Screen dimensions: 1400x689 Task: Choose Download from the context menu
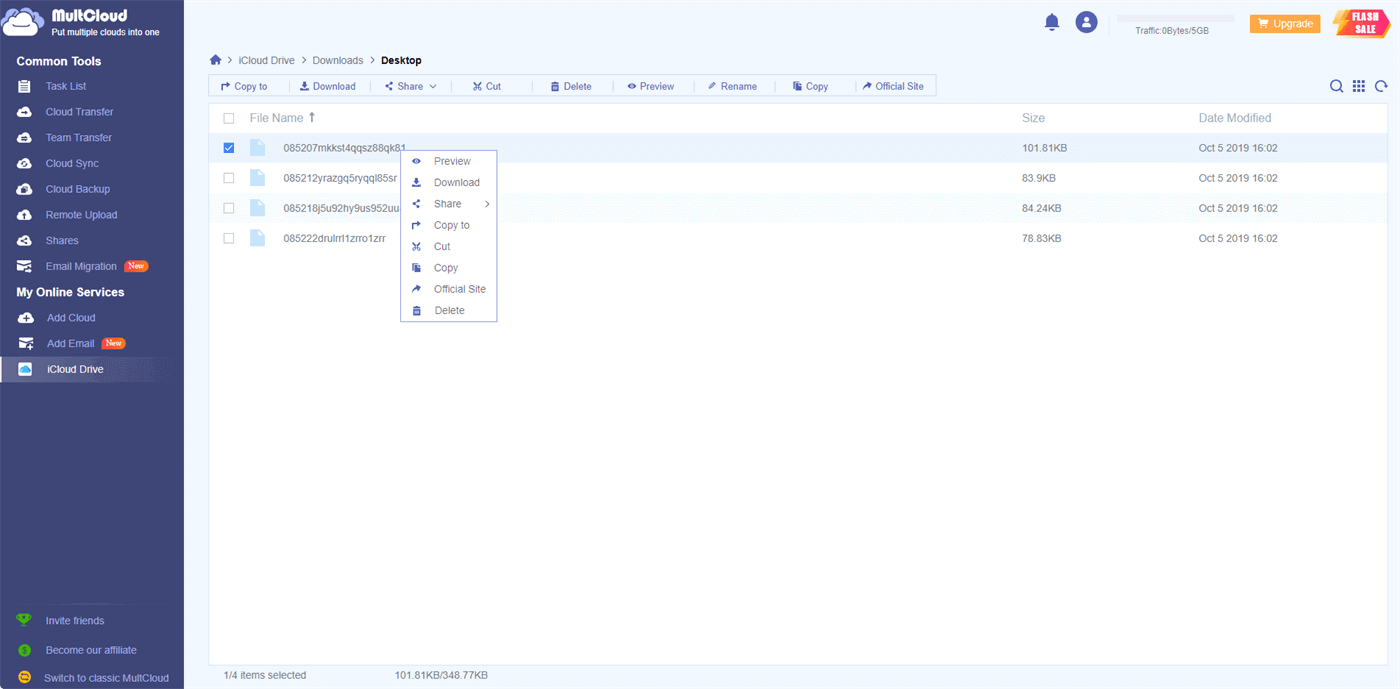(x=456, y=183)
